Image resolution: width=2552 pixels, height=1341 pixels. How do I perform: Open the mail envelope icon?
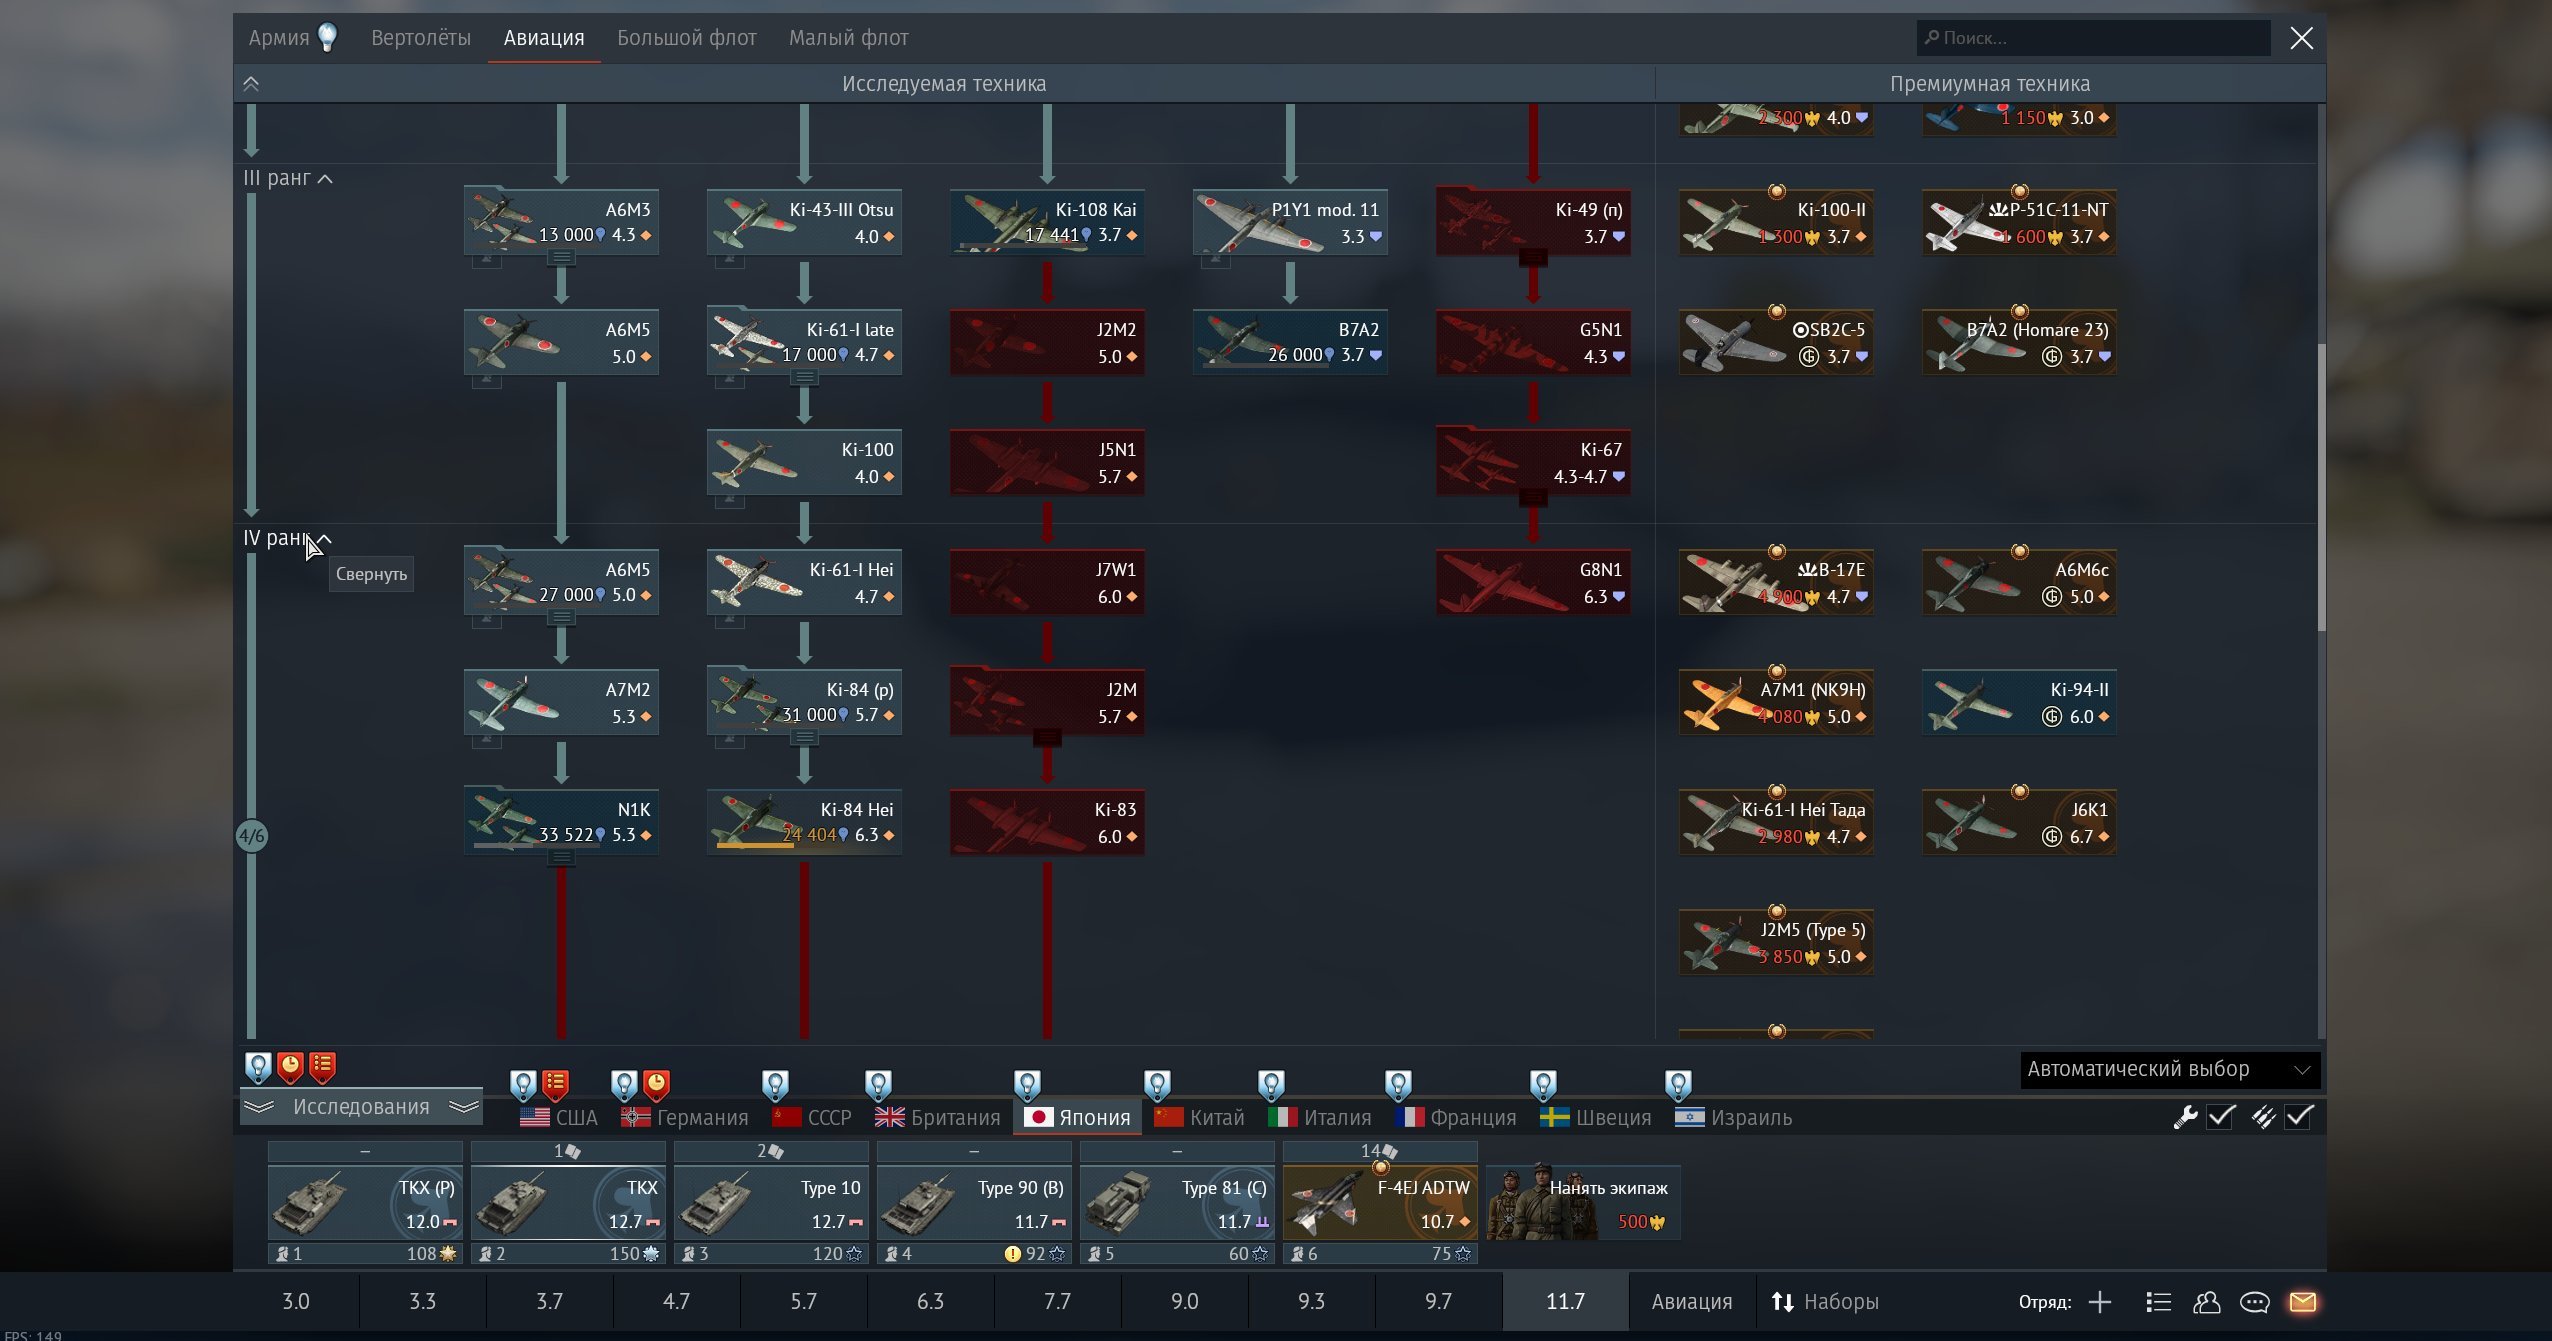coord(2302,1301)
